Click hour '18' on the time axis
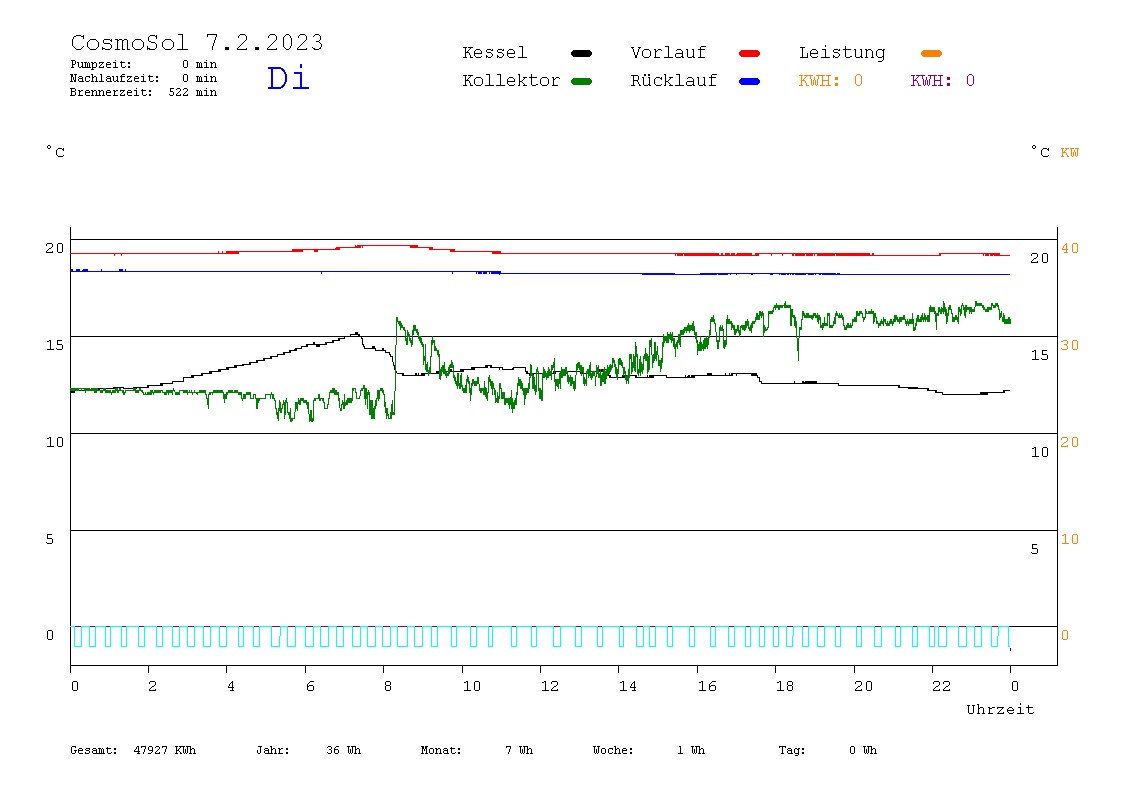 pos(785,686)
